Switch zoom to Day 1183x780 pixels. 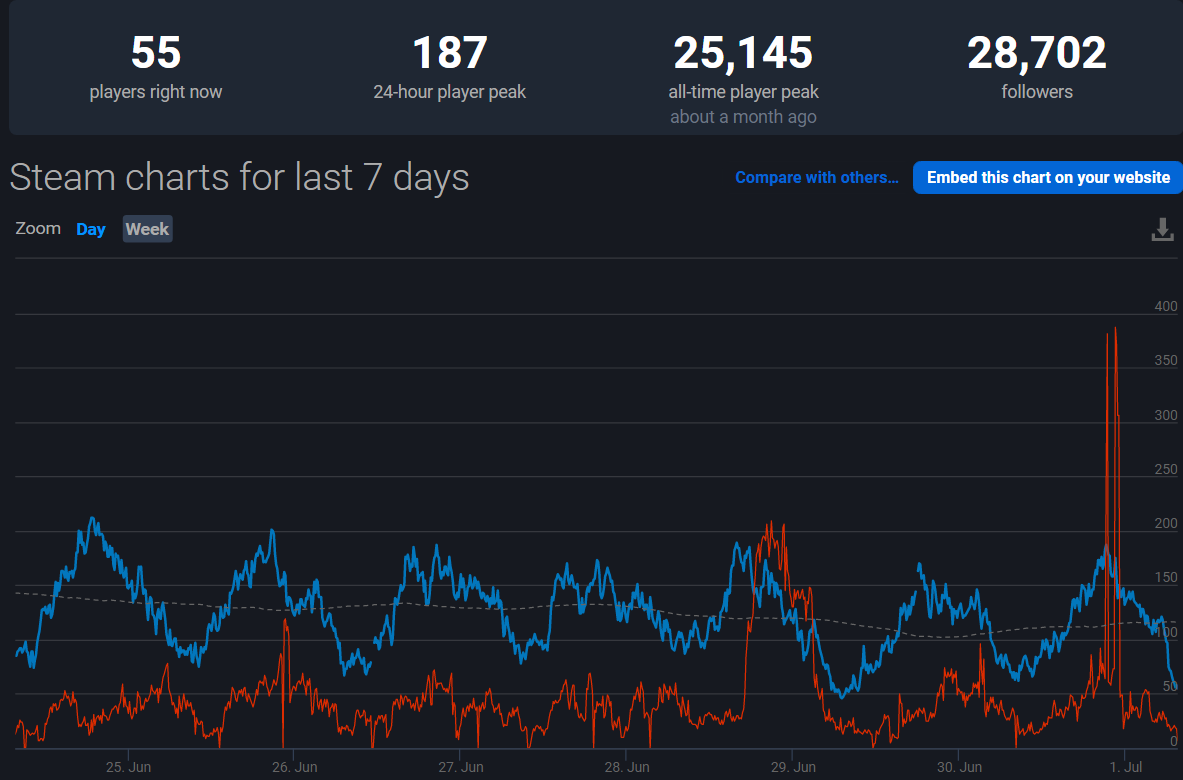(91, 229)
